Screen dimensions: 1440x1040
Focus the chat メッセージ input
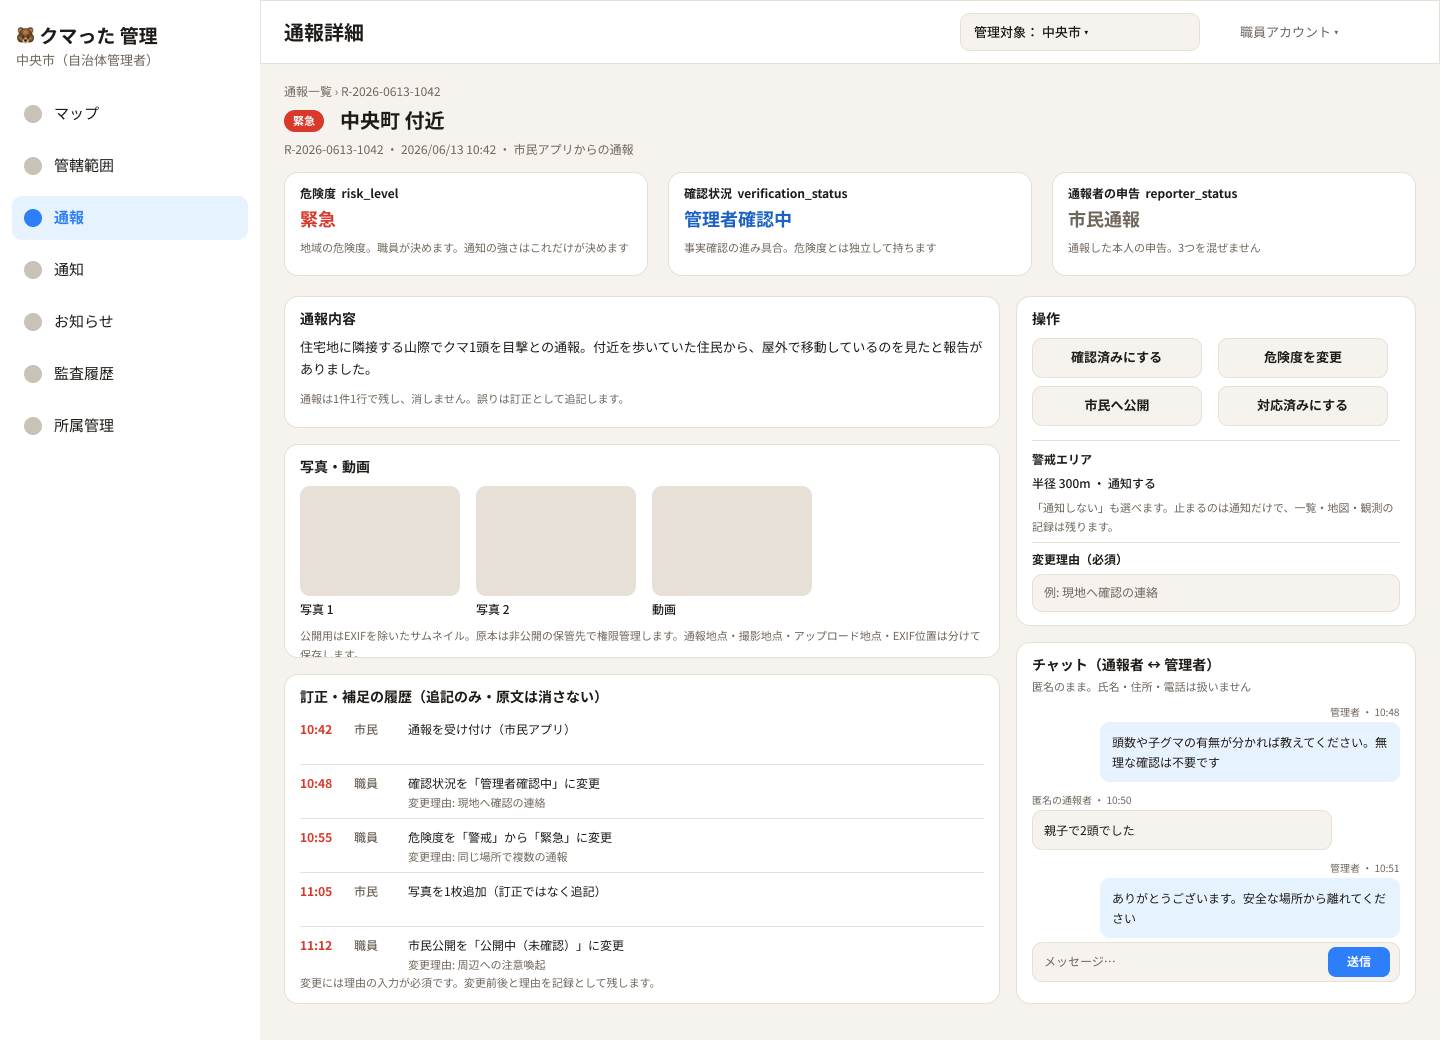1180,962
